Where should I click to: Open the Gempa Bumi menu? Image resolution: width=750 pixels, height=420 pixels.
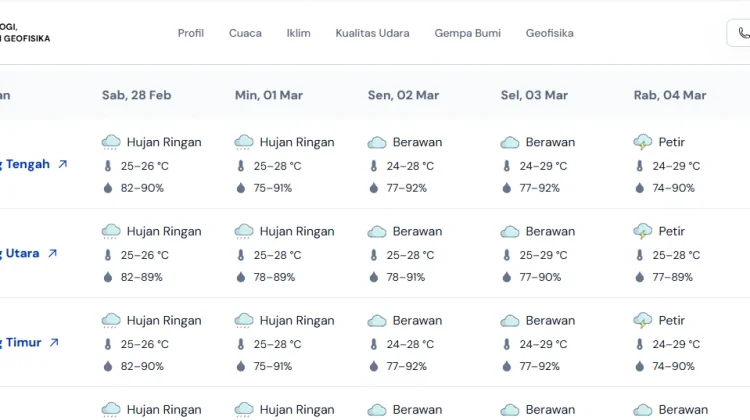click(x=468, y=33)
